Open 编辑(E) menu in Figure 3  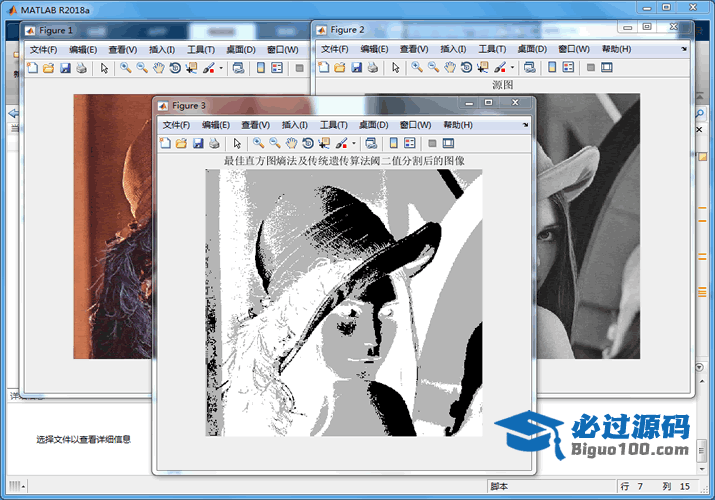click(215, 125)
